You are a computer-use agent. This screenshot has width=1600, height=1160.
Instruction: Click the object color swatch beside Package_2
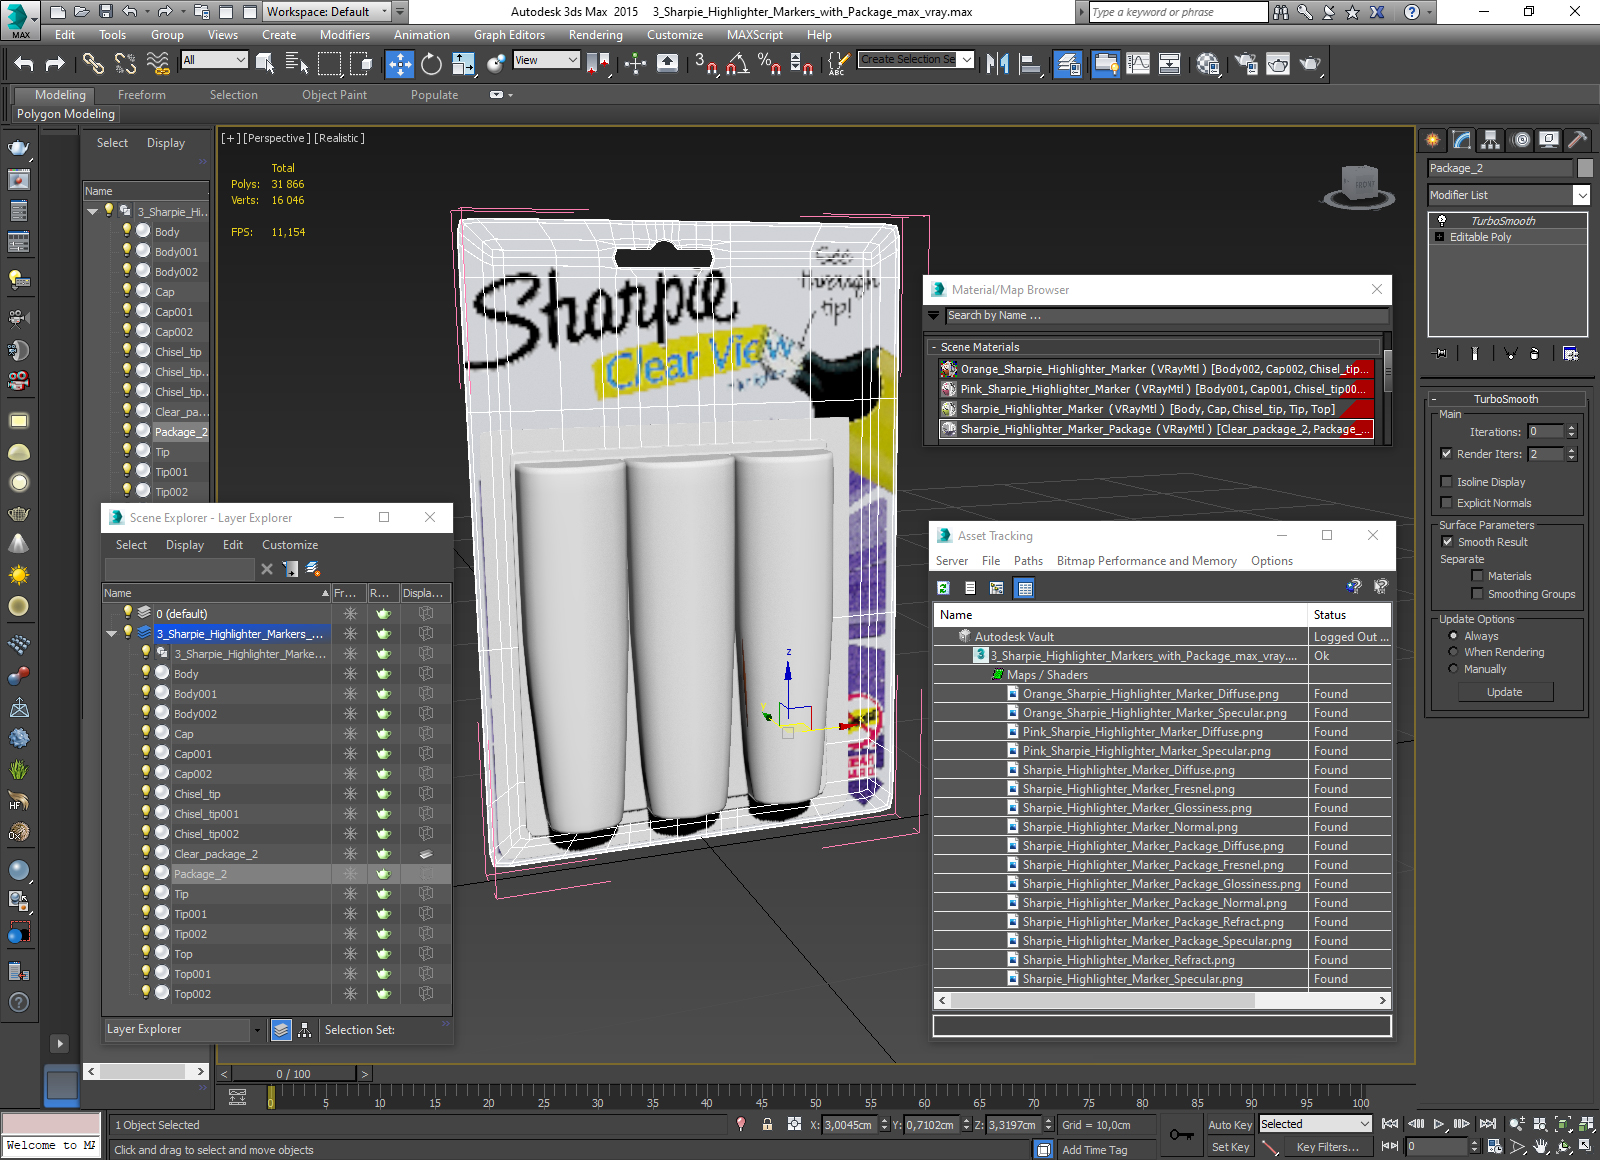coord(1585,168)
